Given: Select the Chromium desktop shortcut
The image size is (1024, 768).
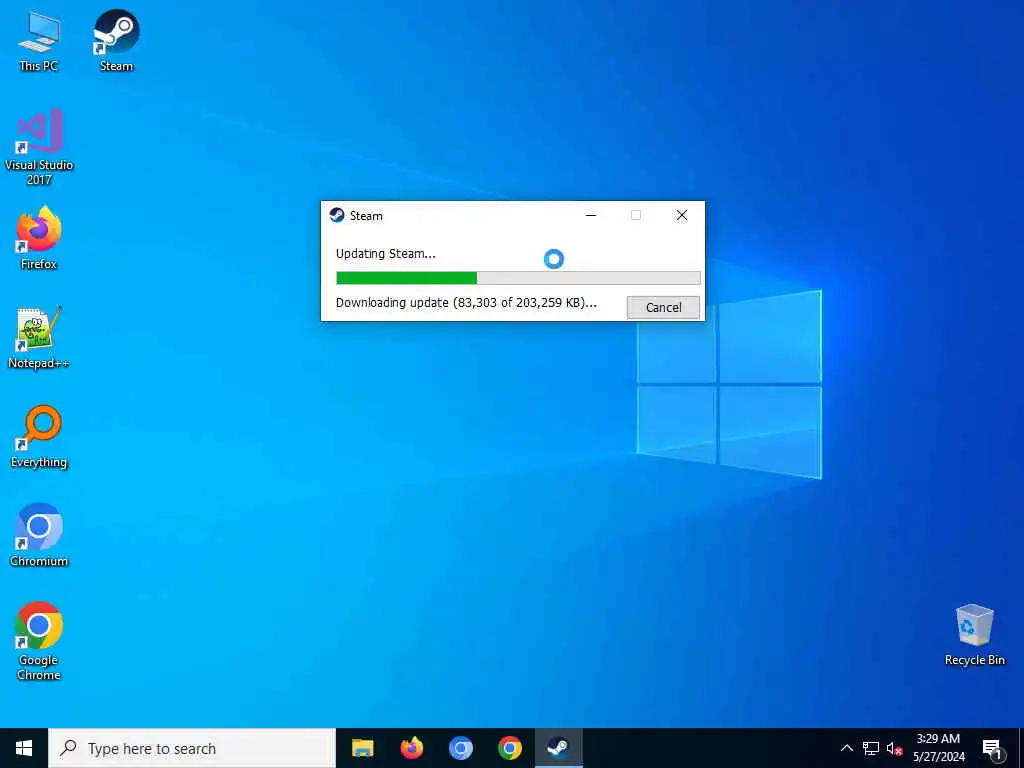Looking at the screenshot, I should 39,536.
